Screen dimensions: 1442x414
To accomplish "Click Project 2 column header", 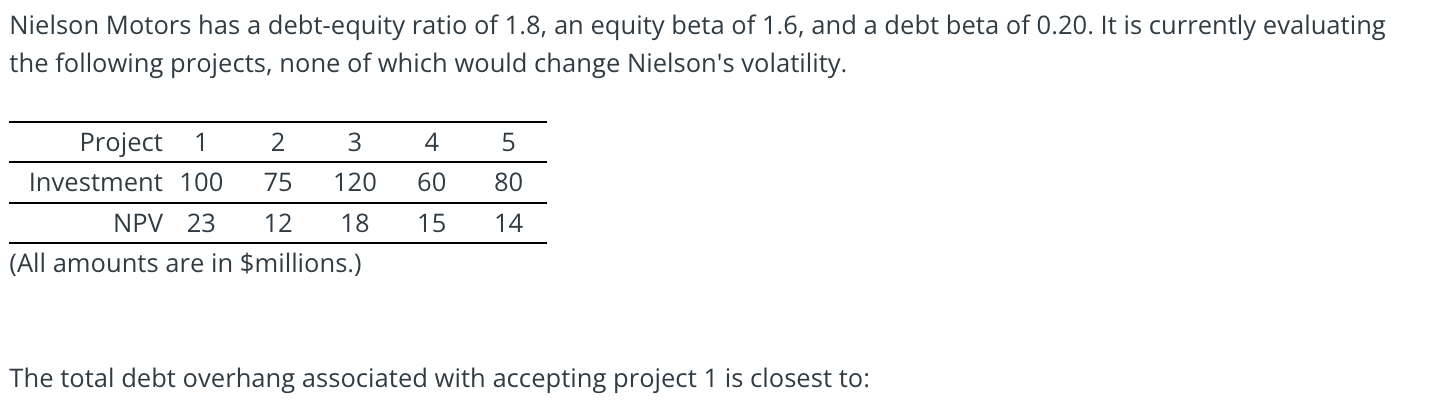I will (x=278, y=143).
